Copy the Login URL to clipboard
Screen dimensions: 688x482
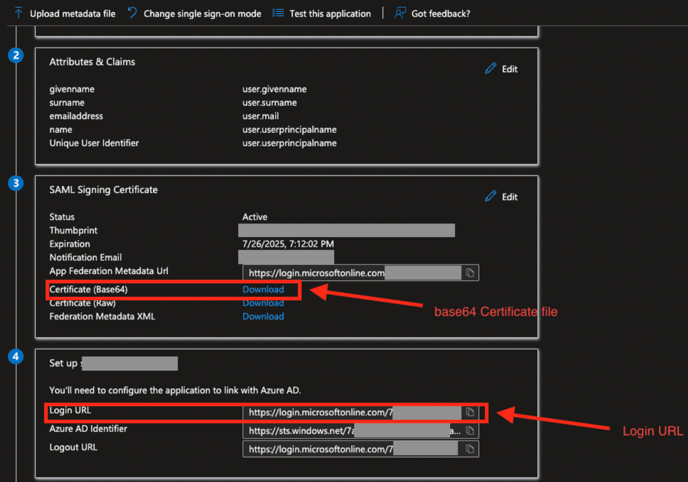click(470, 412)
